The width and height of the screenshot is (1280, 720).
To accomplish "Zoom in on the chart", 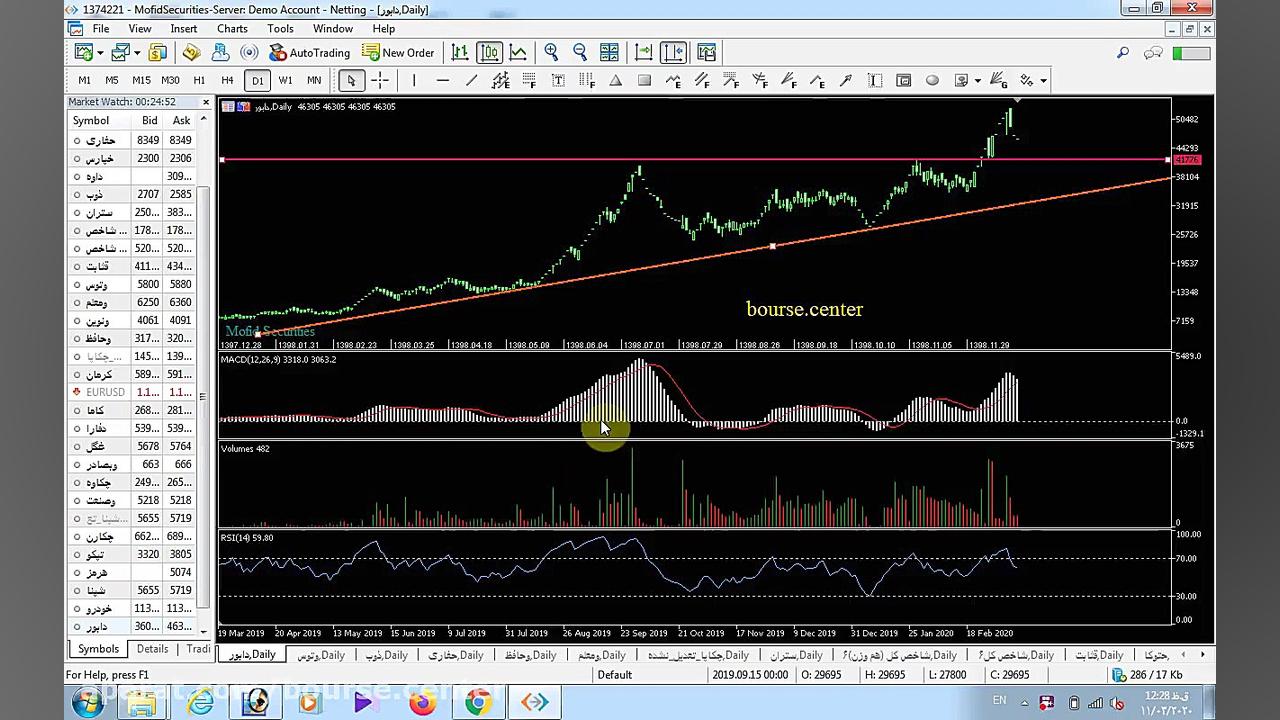I will (x=551, y=52).
